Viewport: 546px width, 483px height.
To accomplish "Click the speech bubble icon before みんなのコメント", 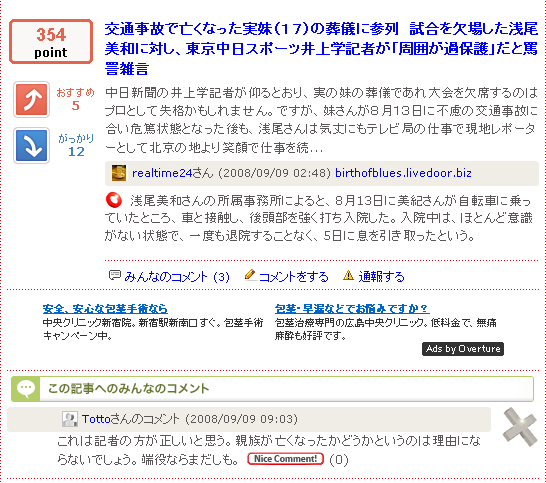I will click(115, 275).
